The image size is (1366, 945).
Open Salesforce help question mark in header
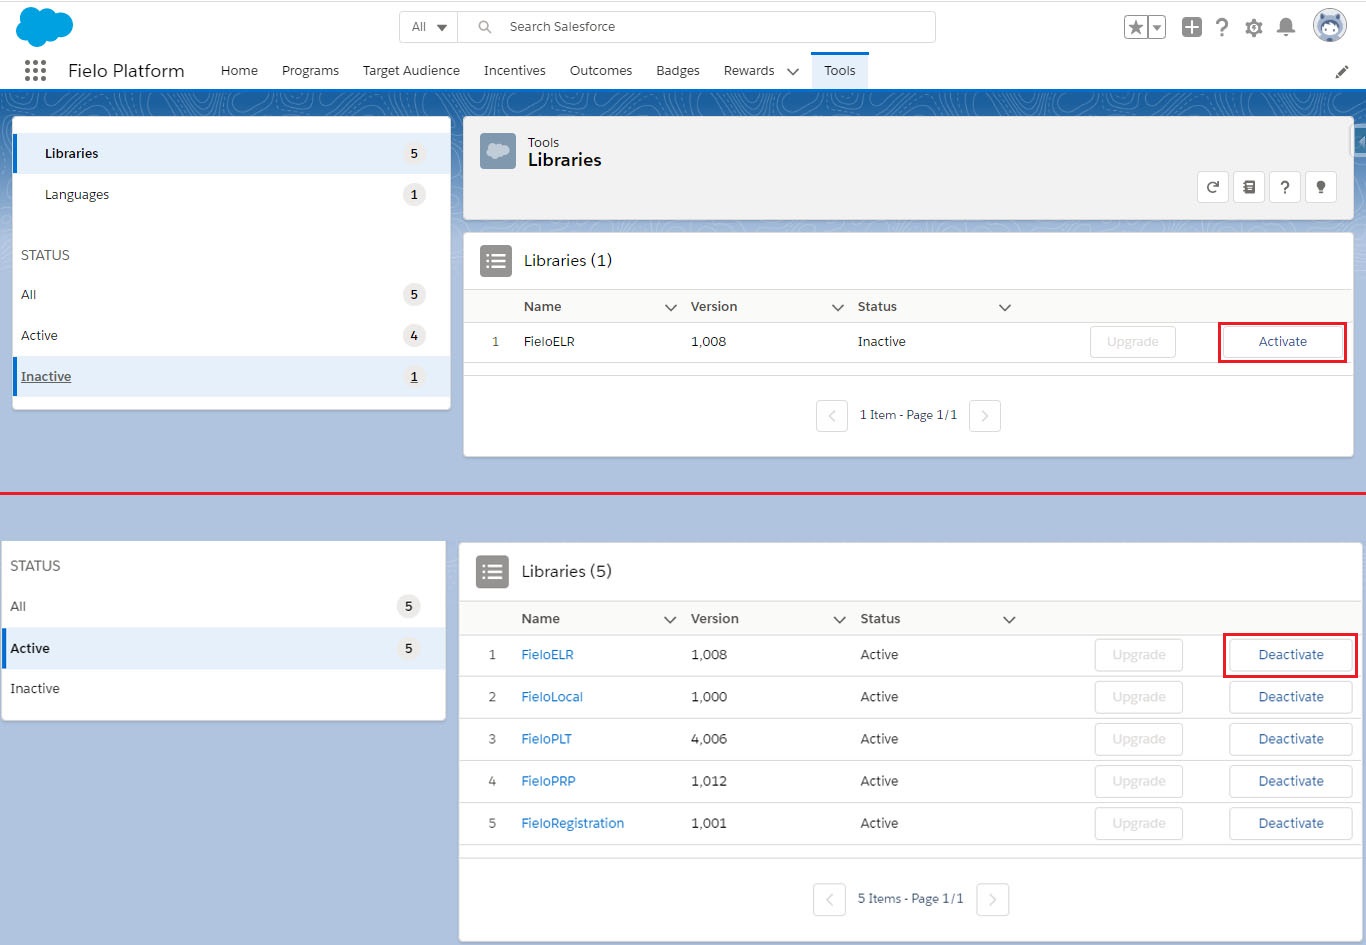[x=1222, y=27]
